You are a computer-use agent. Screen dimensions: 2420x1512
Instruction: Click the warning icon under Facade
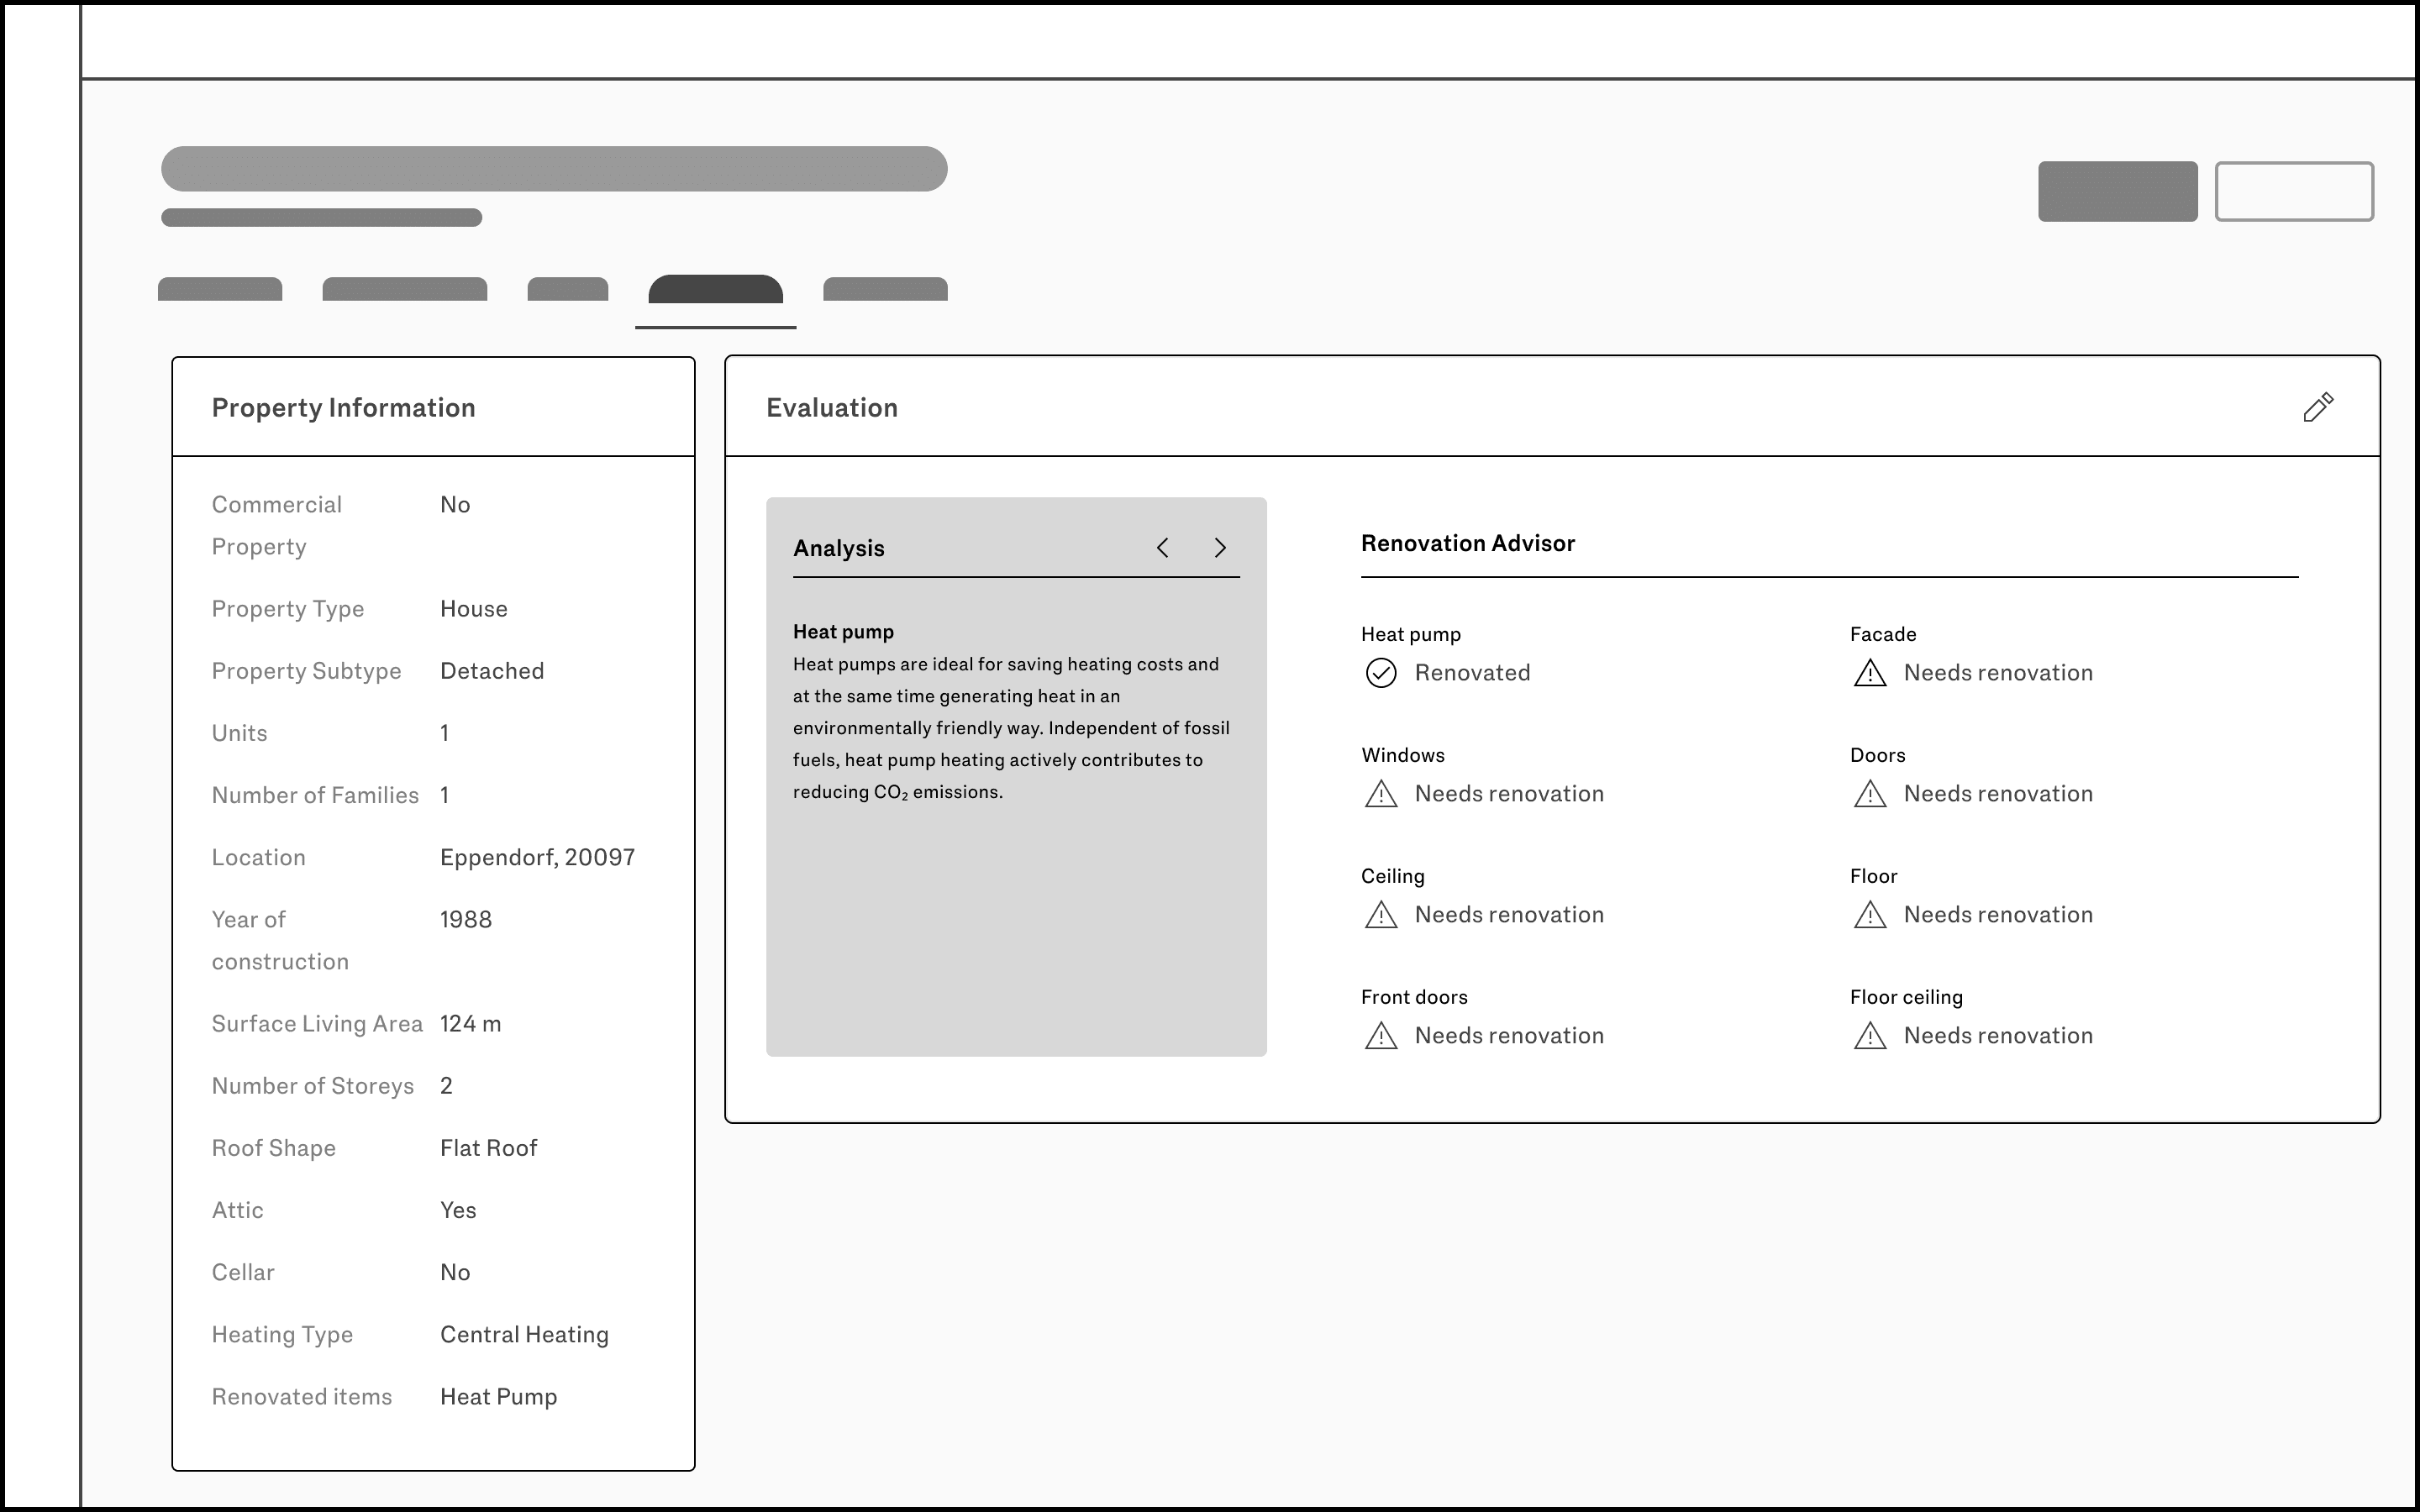[1870, 673]
